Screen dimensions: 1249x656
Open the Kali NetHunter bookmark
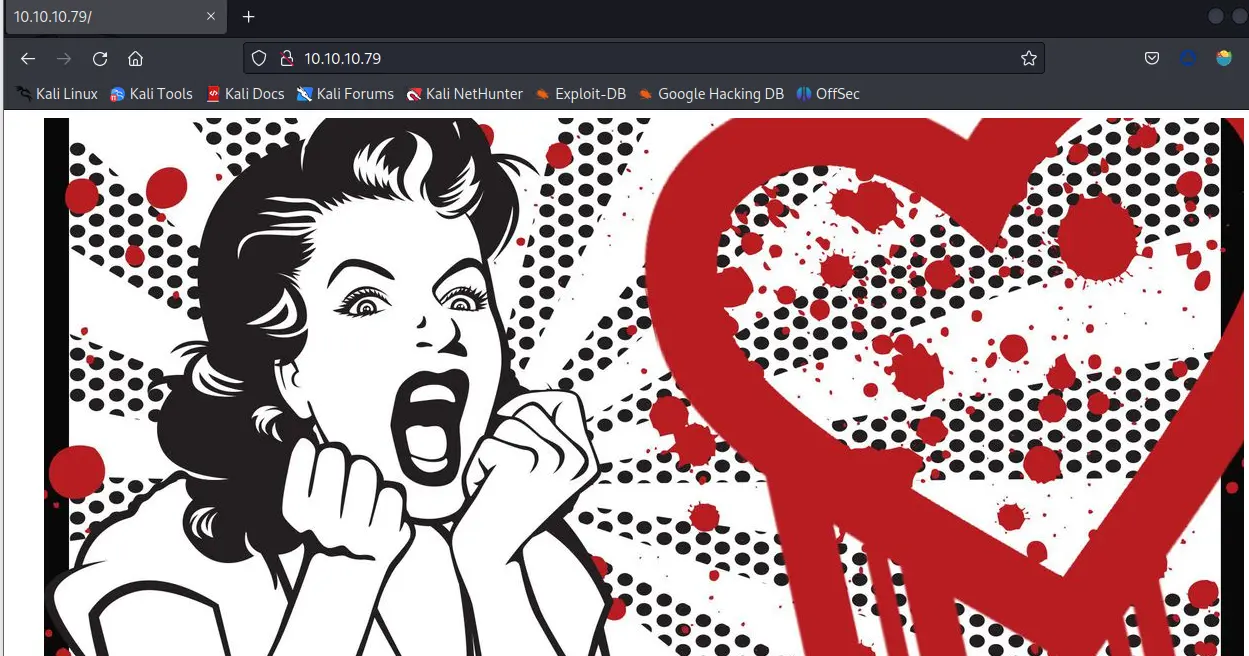coord(465,94)
